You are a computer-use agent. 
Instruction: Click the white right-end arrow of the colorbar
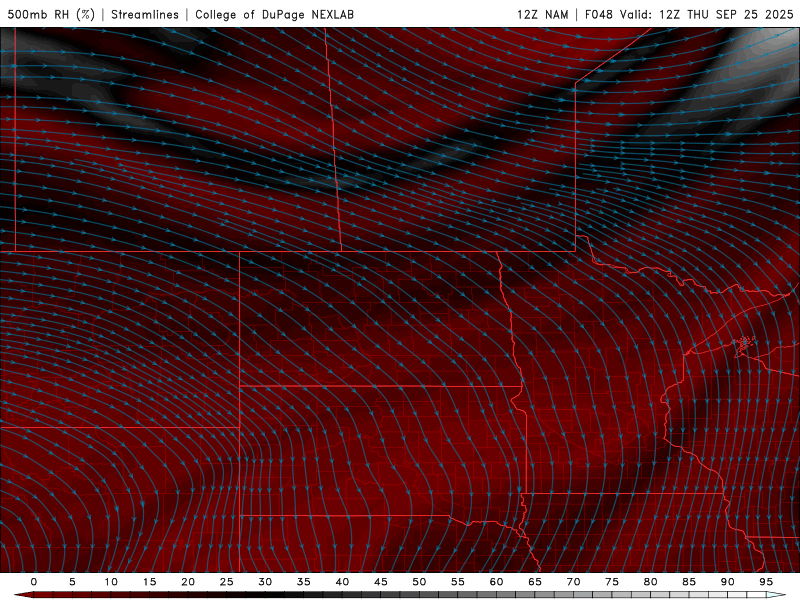(777, 595)
